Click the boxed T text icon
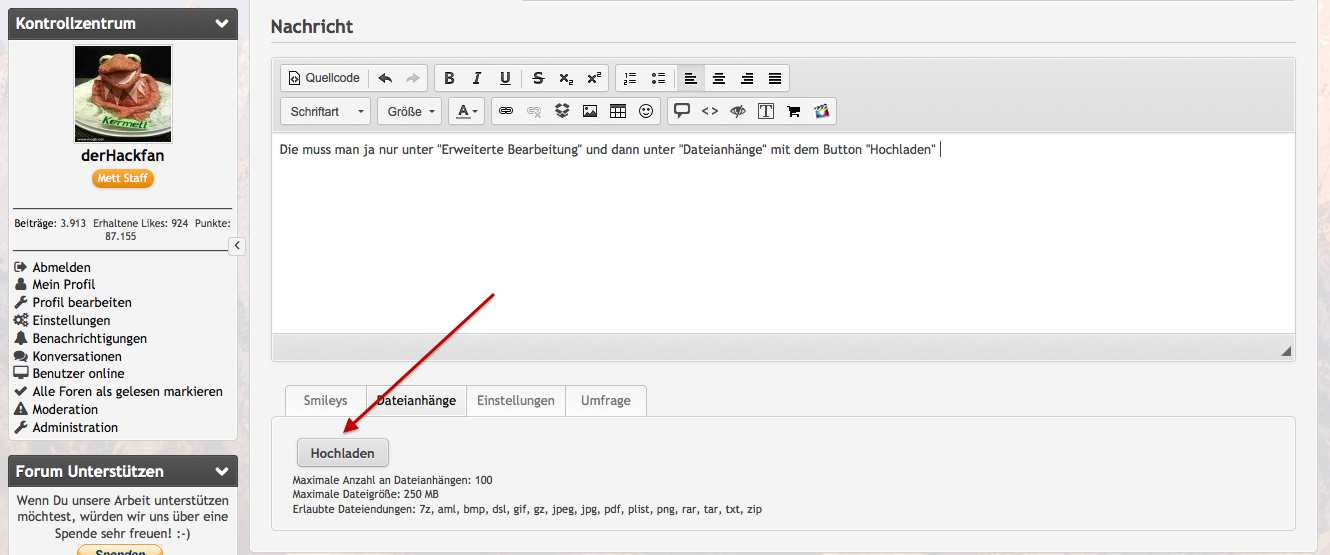Image resolution: width=1330 pixels, height=555 pixels. pyautogui.click(x=766, y=111)
